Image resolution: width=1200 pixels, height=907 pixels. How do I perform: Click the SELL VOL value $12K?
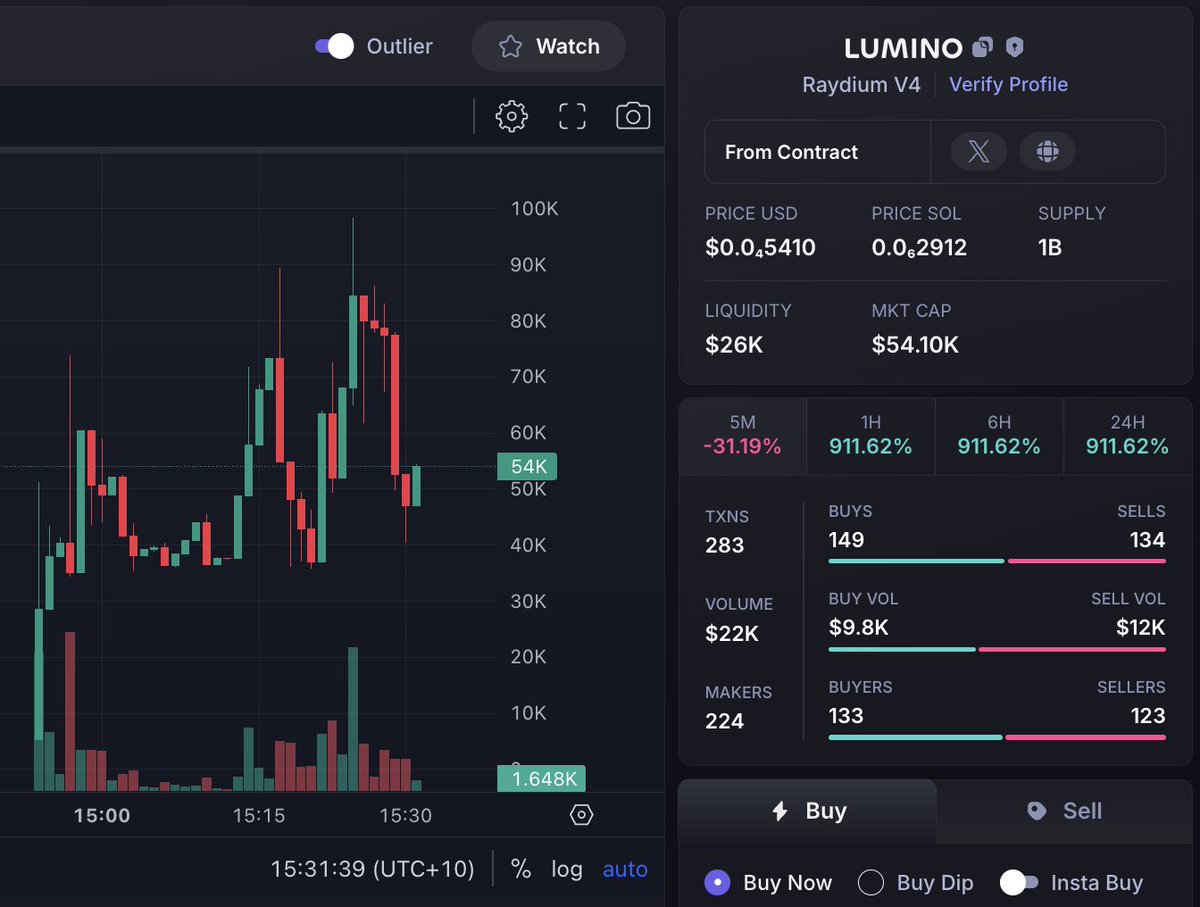(1141, 628)
